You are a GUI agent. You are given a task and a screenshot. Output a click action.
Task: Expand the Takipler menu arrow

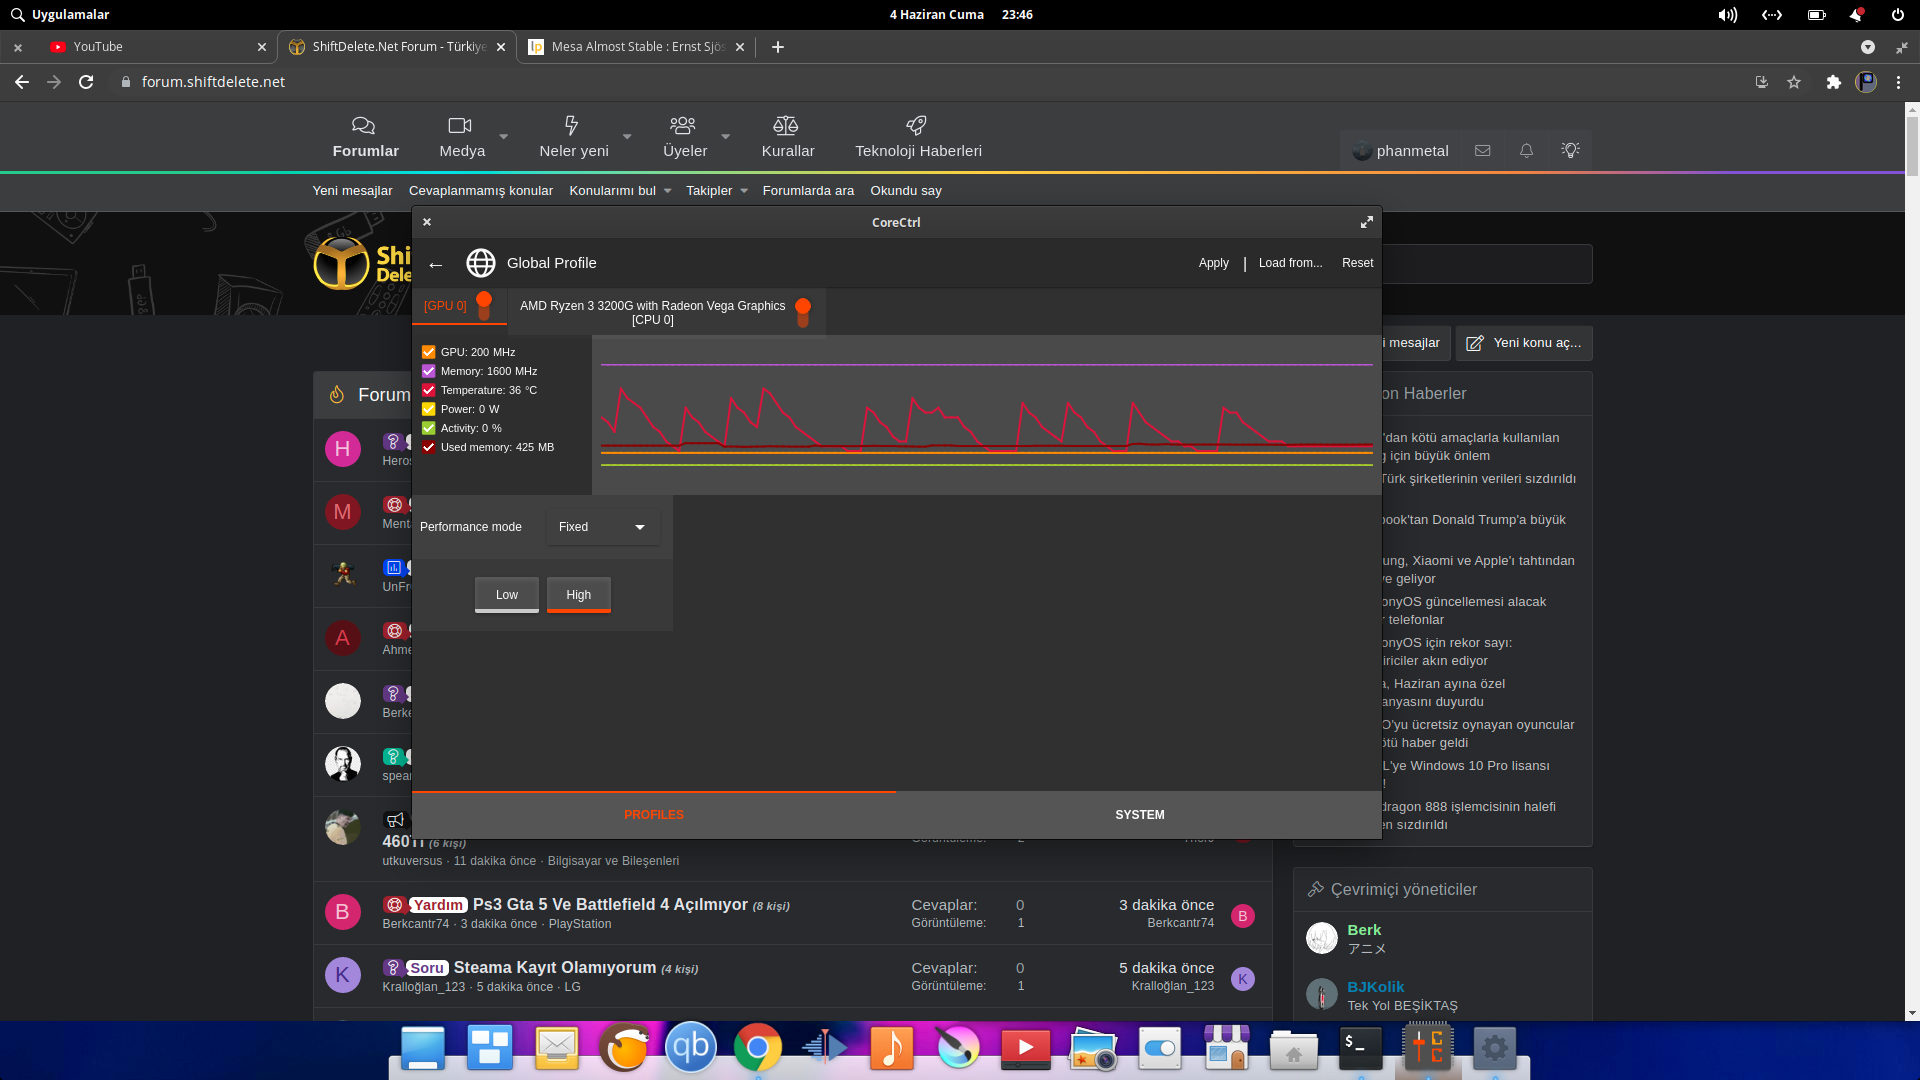coord(744,191)
